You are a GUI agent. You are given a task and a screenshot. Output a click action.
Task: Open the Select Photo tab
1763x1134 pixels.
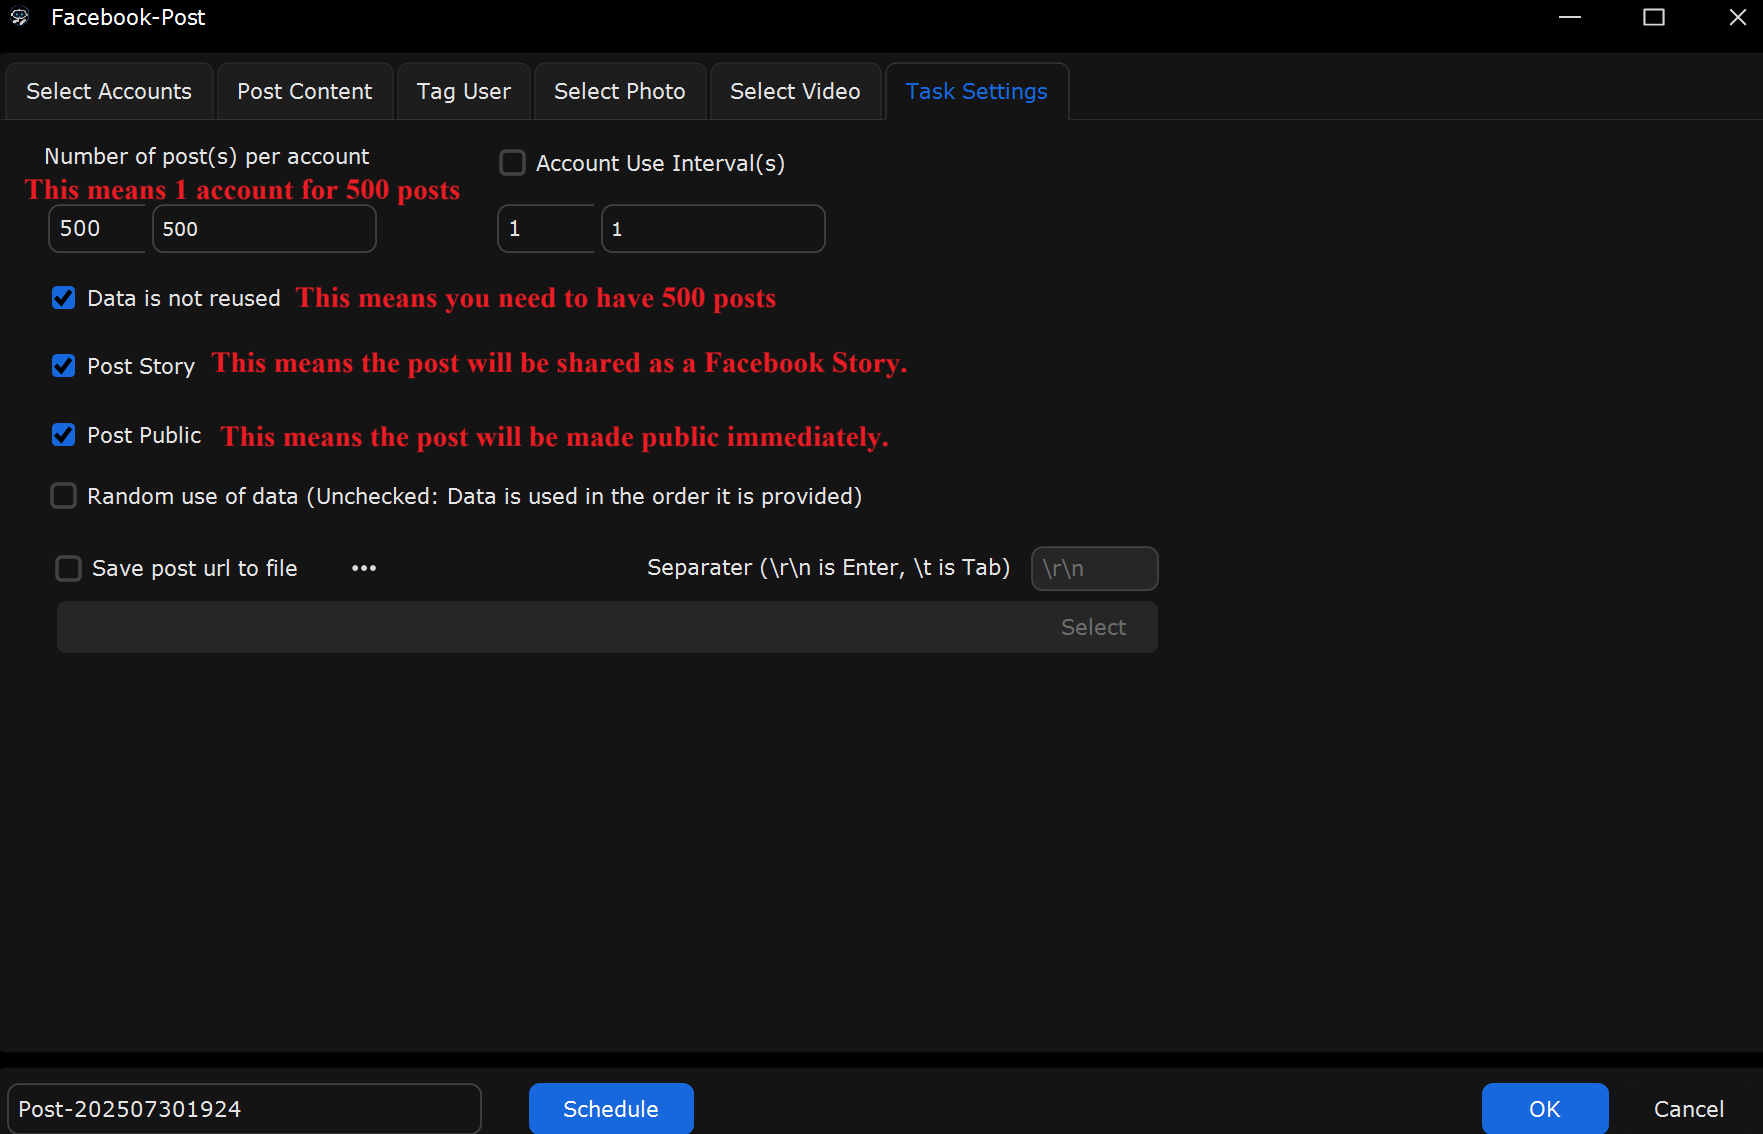[x=620, y=91]
